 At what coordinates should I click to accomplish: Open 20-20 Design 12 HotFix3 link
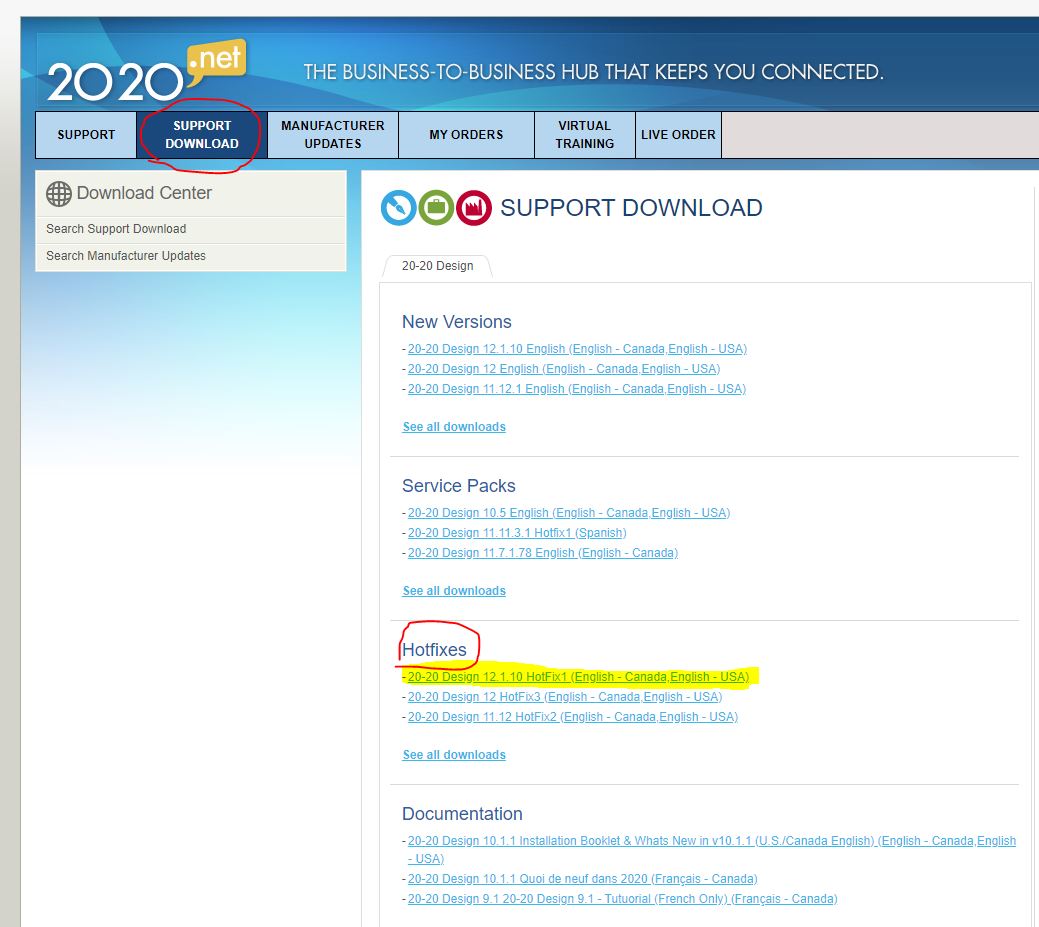tap(565, 696)
